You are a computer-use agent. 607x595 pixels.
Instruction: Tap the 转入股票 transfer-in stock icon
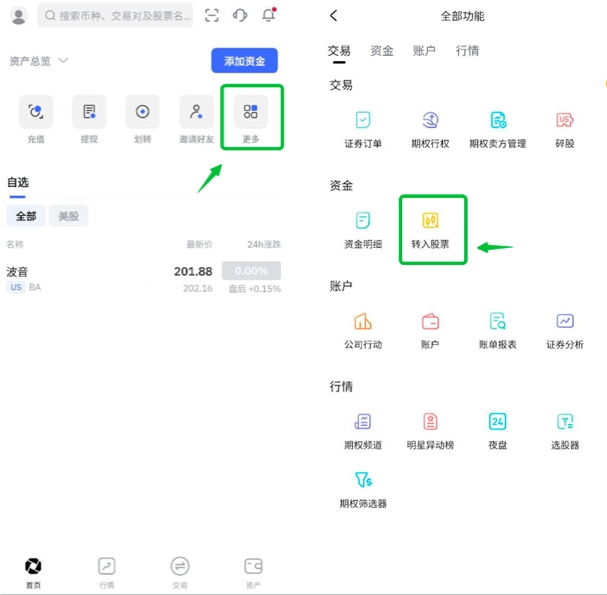click(431, 221)
